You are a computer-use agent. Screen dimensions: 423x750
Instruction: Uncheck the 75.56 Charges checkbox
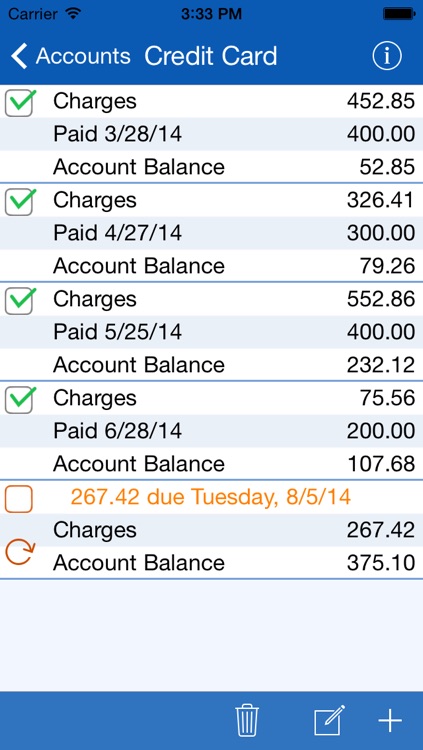point(20,399)
